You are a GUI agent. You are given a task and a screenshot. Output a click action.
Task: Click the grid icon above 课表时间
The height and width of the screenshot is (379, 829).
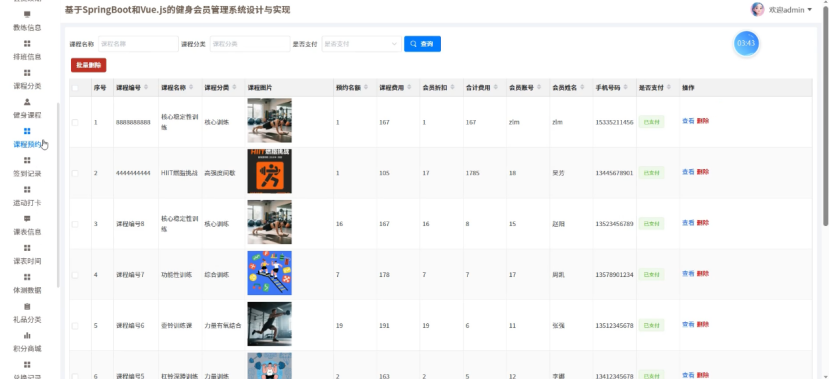(27, 247)
